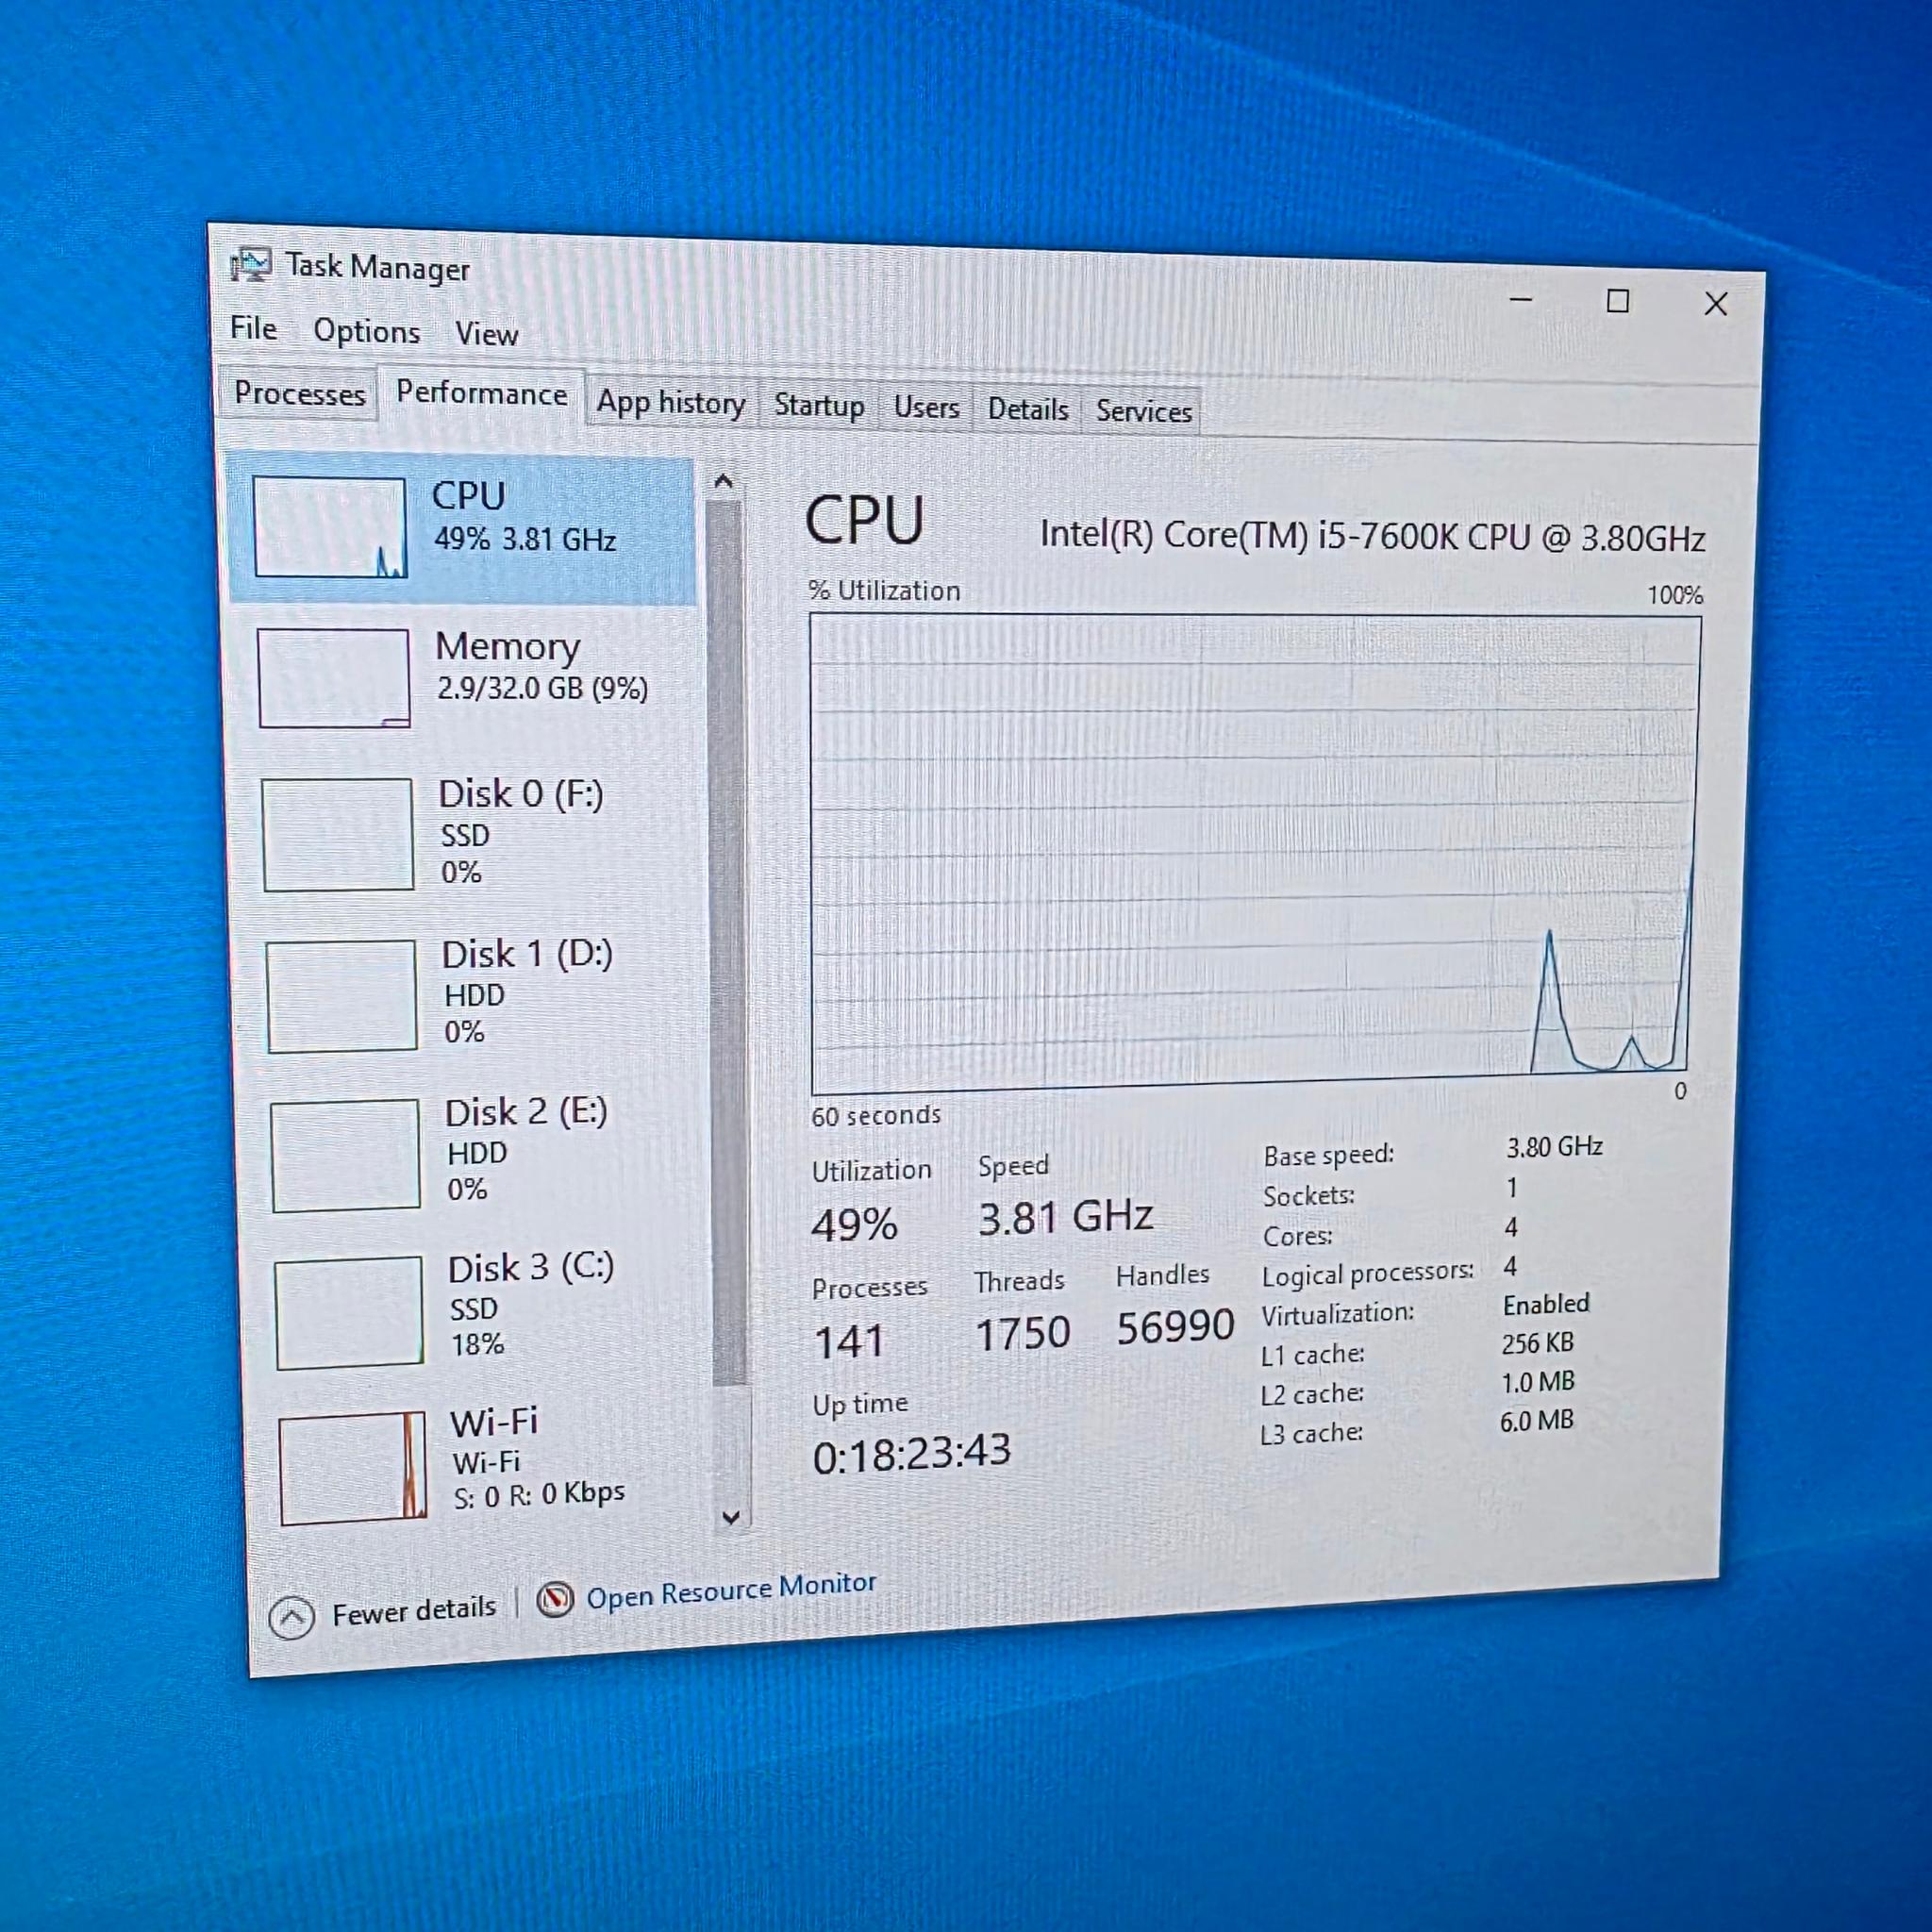Click the 'Logical processors:' label
This screenshot has width=1932, height=1932.
tap(1368, 1274)
